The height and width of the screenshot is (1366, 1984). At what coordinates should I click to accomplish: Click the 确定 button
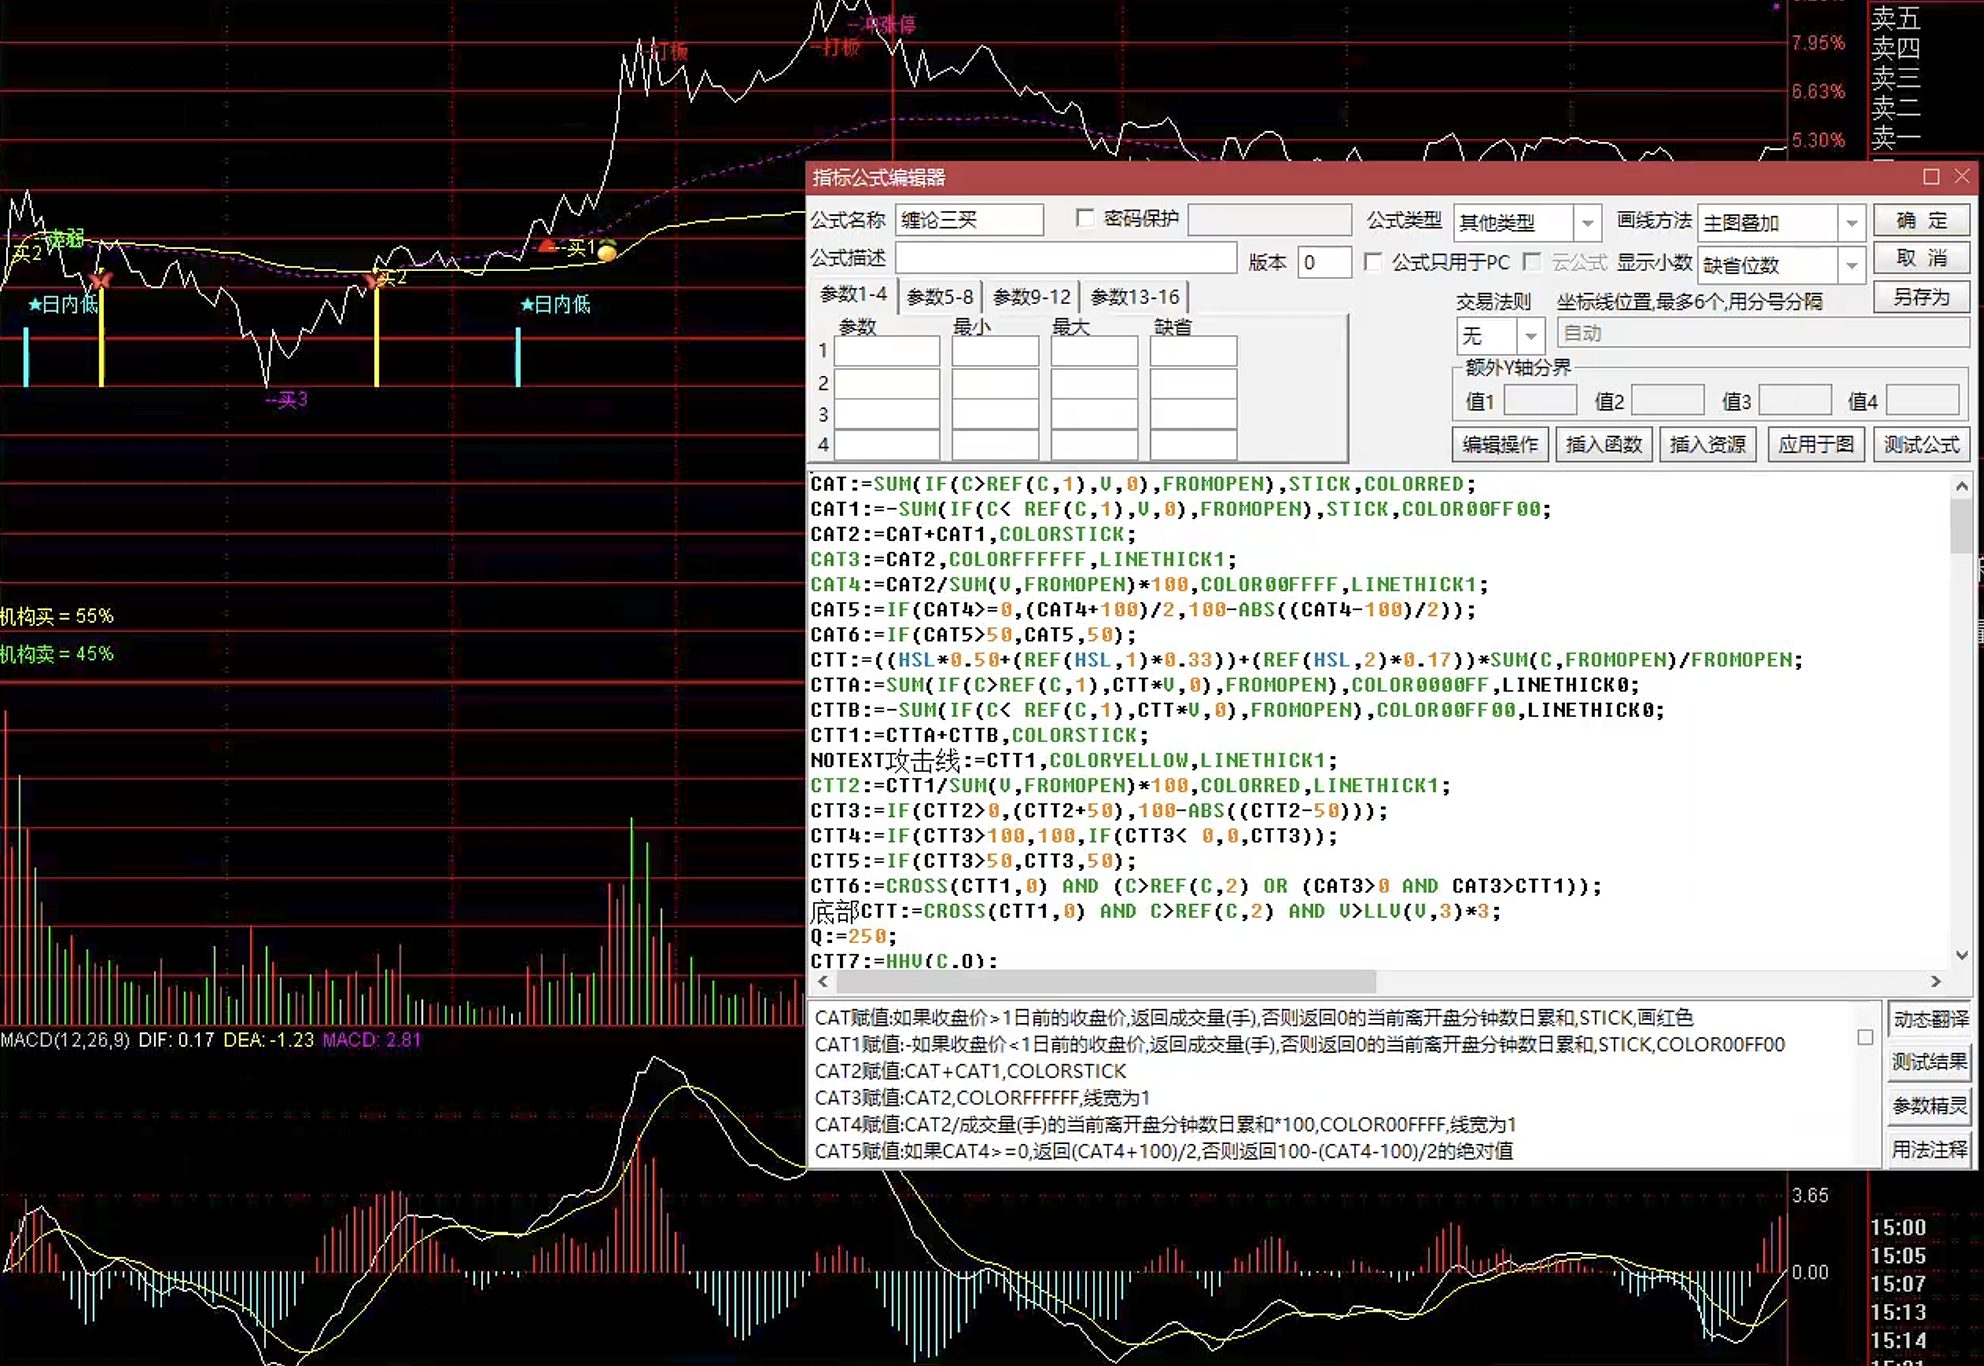pyautogui.click(x=1921, y=220)
